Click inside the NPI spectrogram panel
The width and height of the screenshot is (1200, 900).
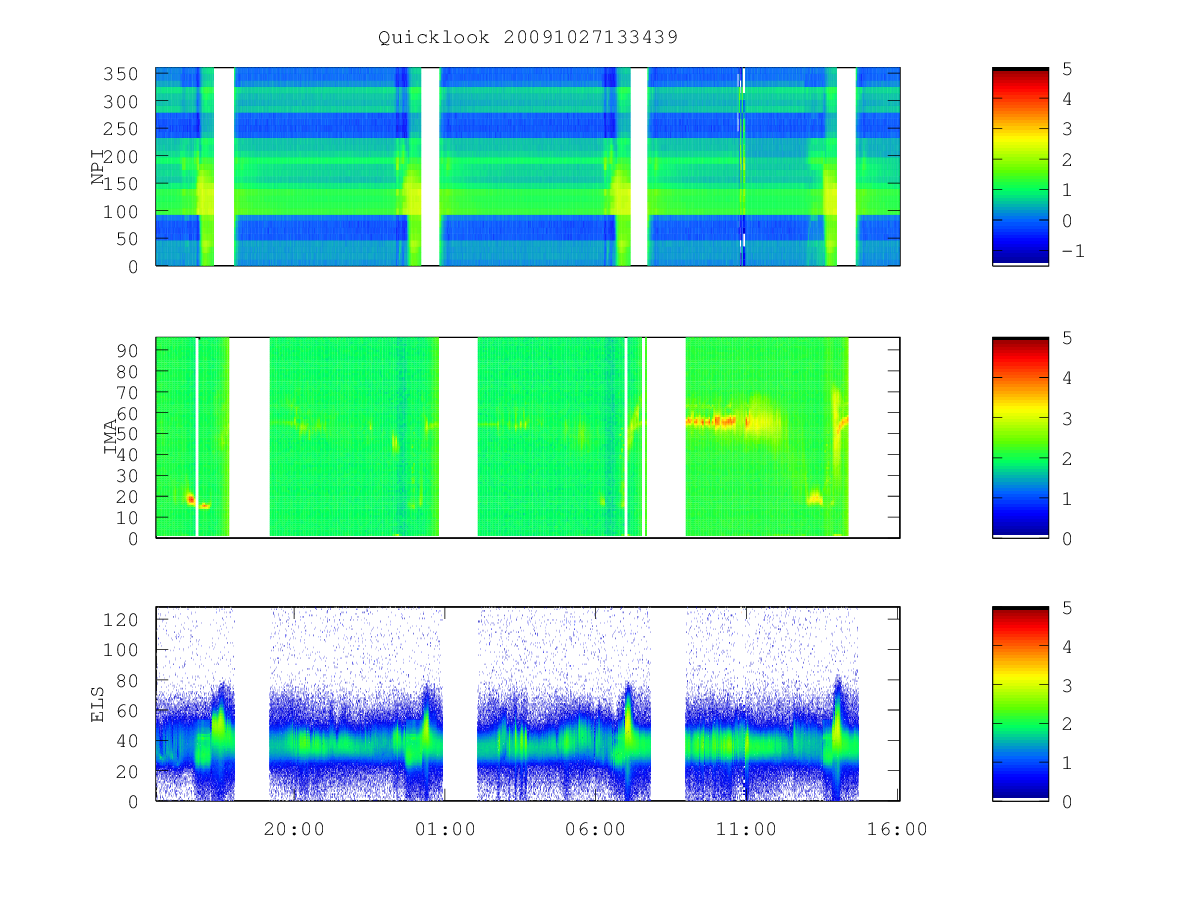coord(528,166)
